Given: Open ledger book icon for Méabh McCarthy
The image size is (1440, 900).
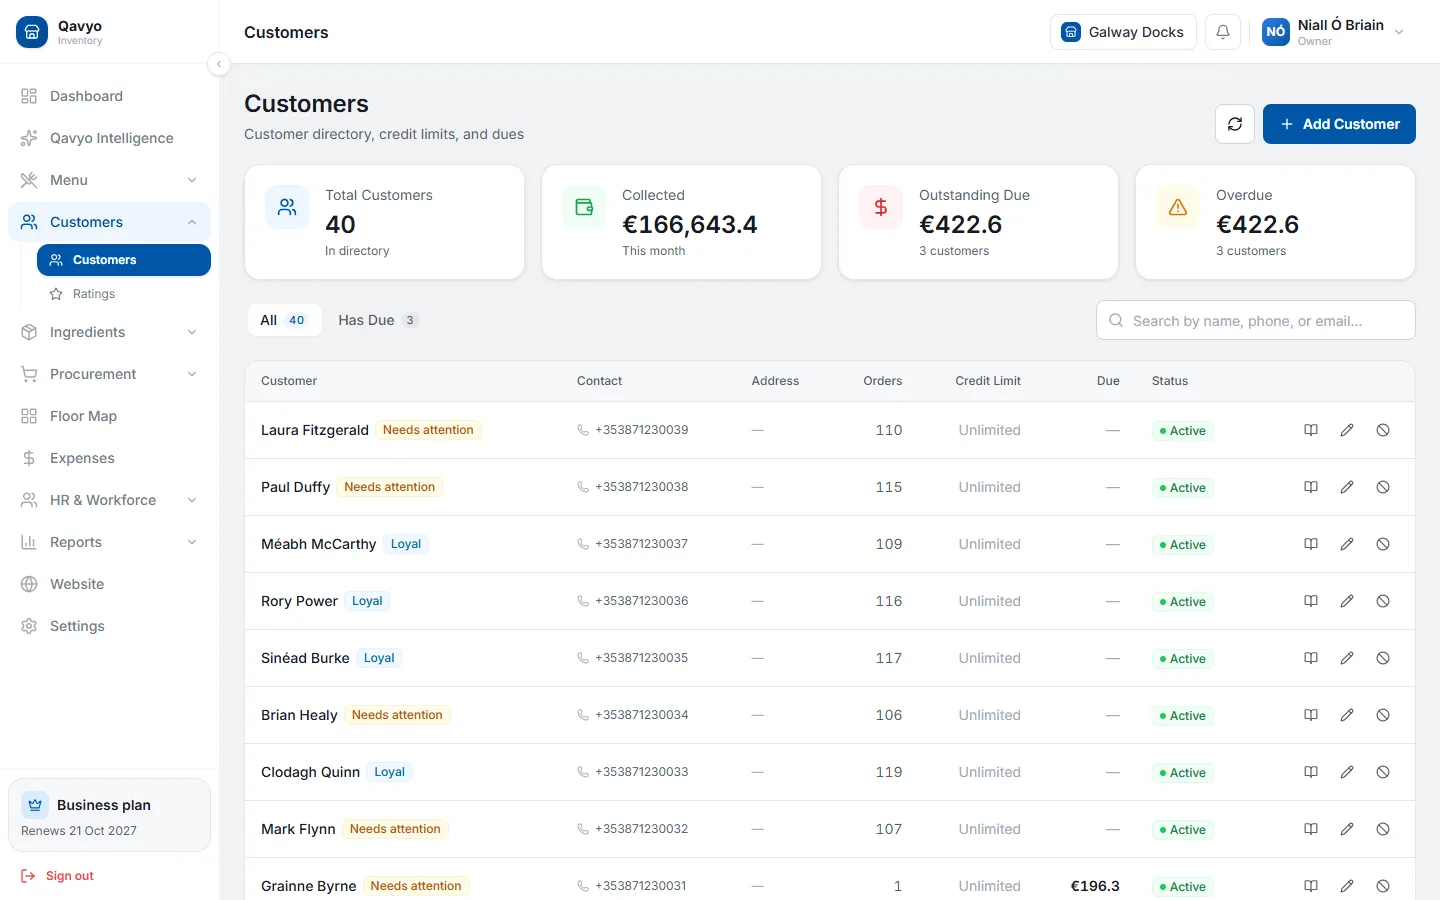Looking at the screenshot, I should point(1311,544).
